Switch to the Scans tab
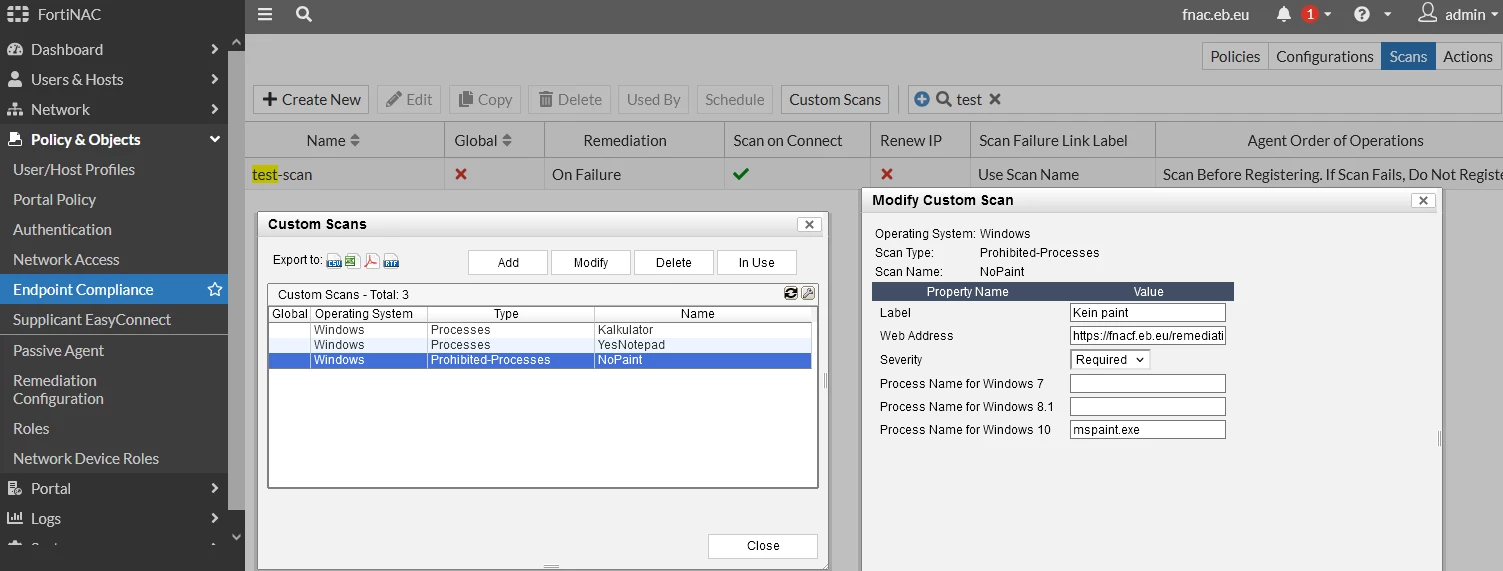This screenshot has width=1503, height=571. pos(1408,56)
